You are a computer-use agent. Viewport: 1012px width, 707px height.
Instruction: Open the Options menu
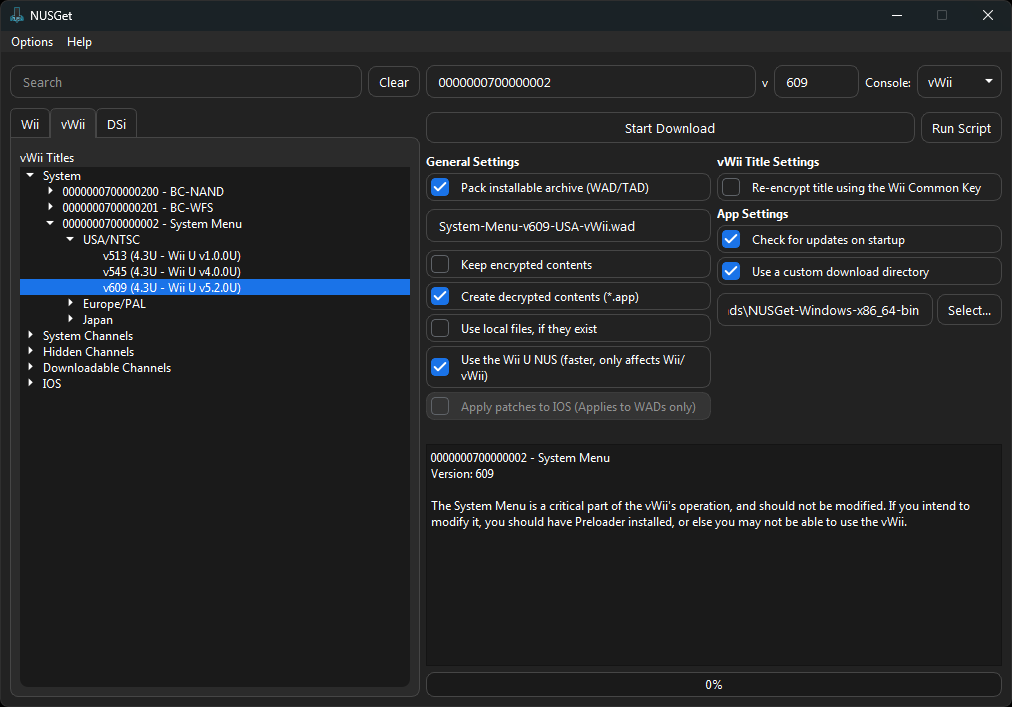click(x=32, y=42)
